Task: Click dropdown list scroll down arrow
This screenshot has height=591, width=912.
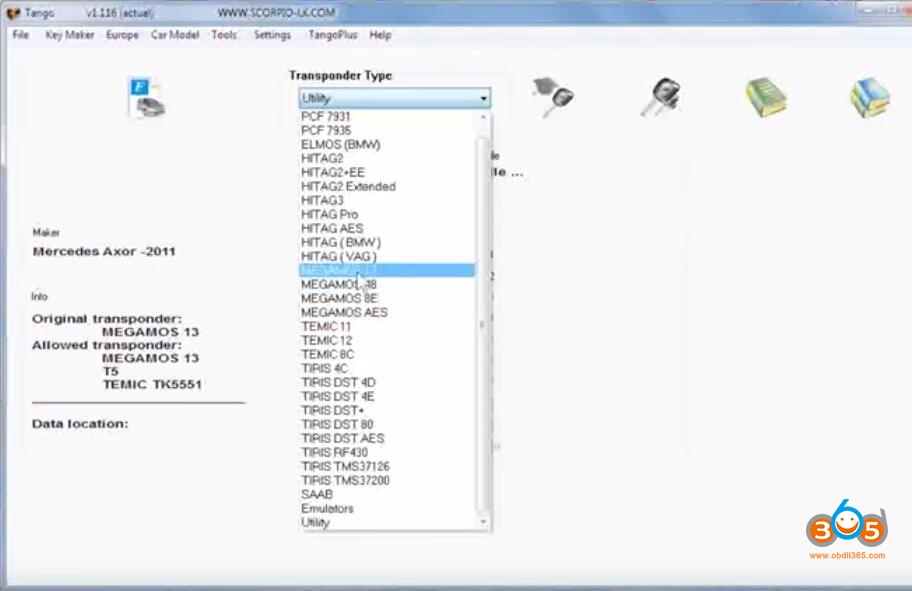Action: tap(483, 522)
